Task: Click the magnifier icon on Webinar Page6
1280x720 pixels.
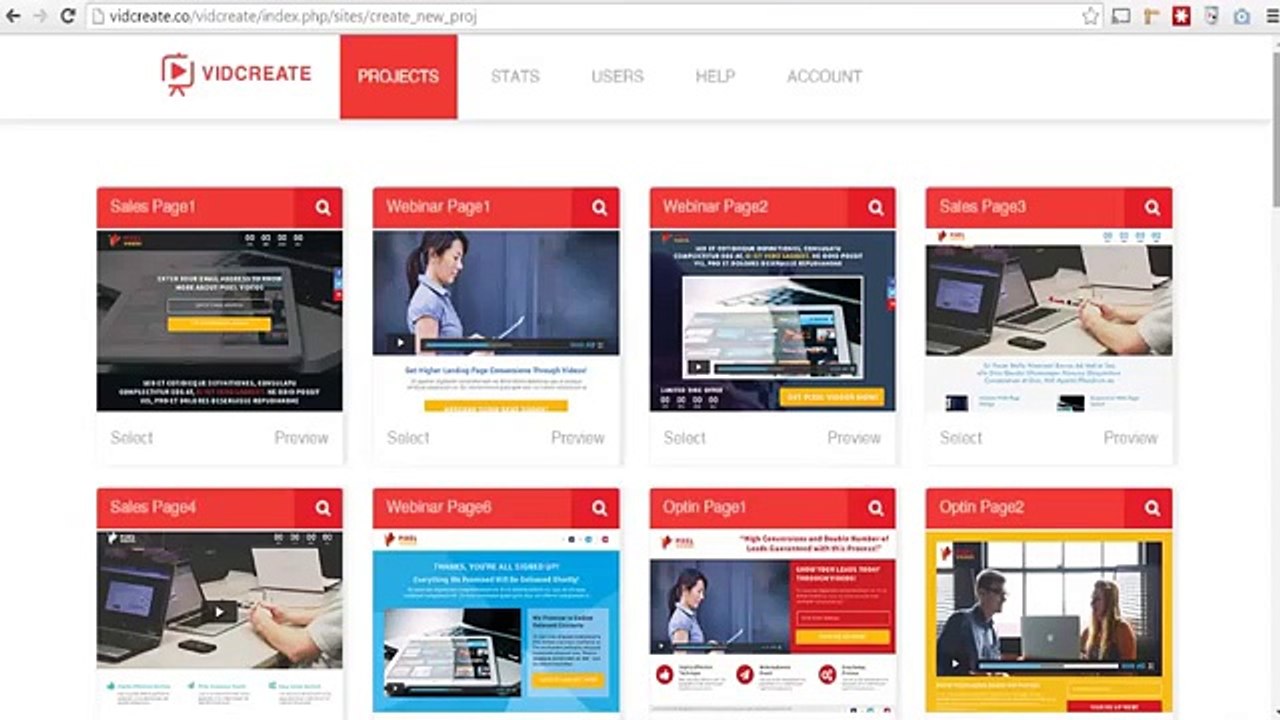Action: 599,508
